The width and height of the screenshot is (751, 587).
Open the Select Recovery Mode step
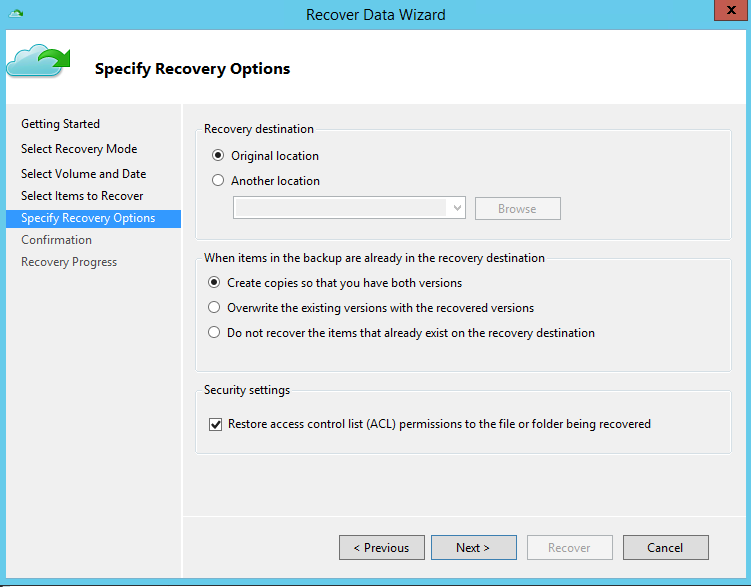79,149
